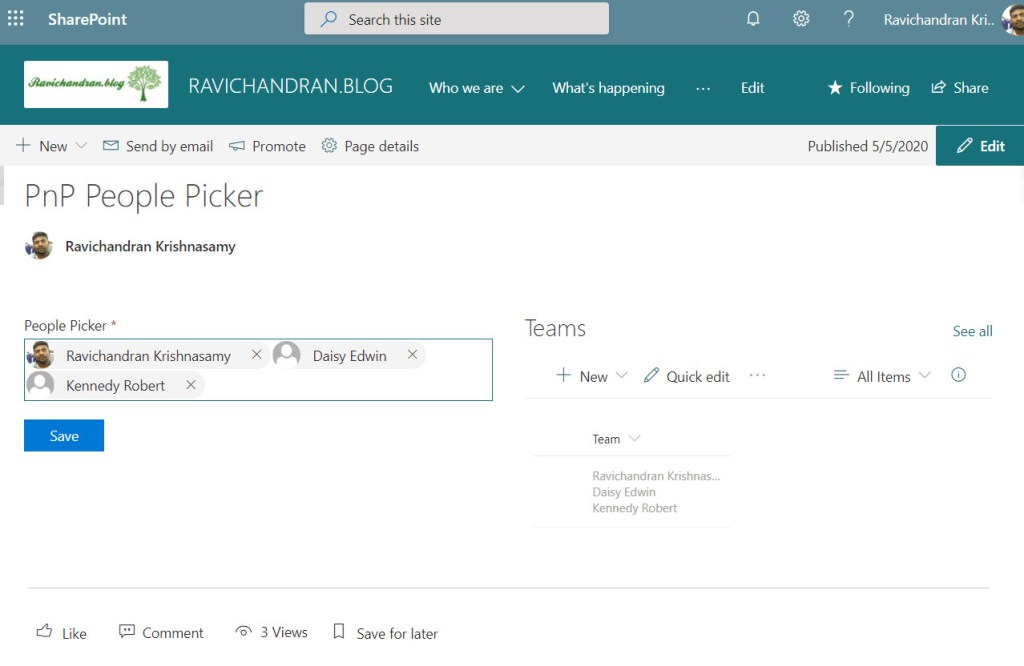1024x666 pixels.
Task: Remove Daisy Edwin from the people picker
Action: 412,354
